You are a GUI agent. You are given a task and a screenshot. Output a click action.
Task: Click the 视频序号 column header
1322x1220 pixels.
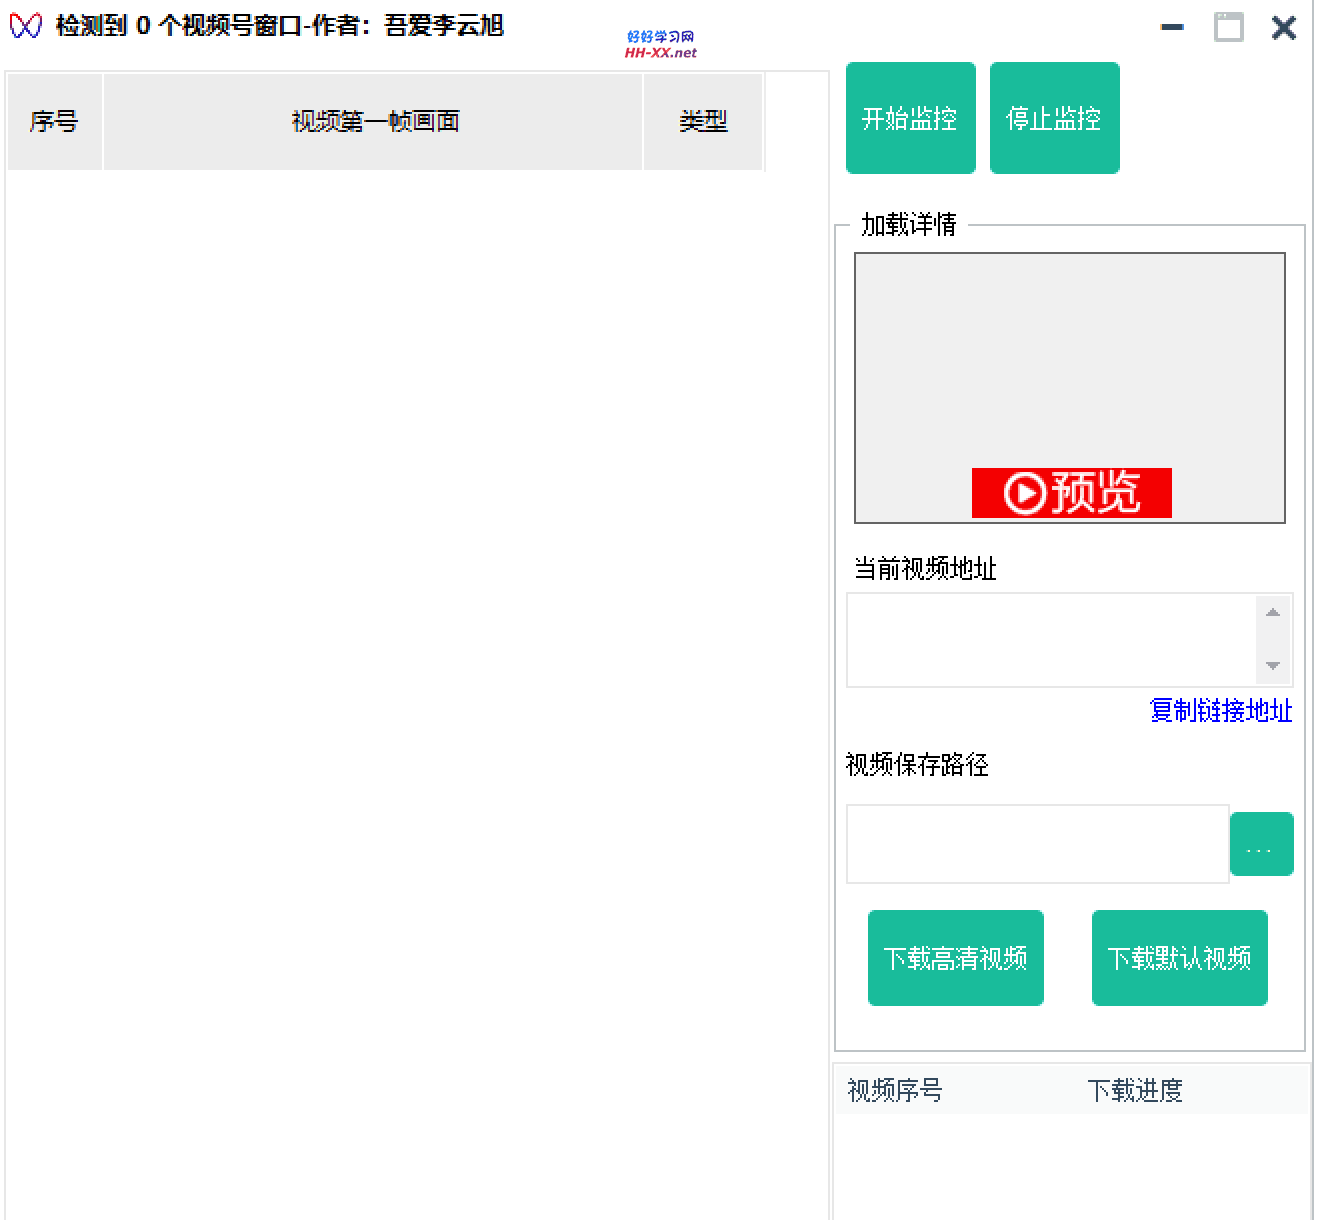coord(895,1090)
